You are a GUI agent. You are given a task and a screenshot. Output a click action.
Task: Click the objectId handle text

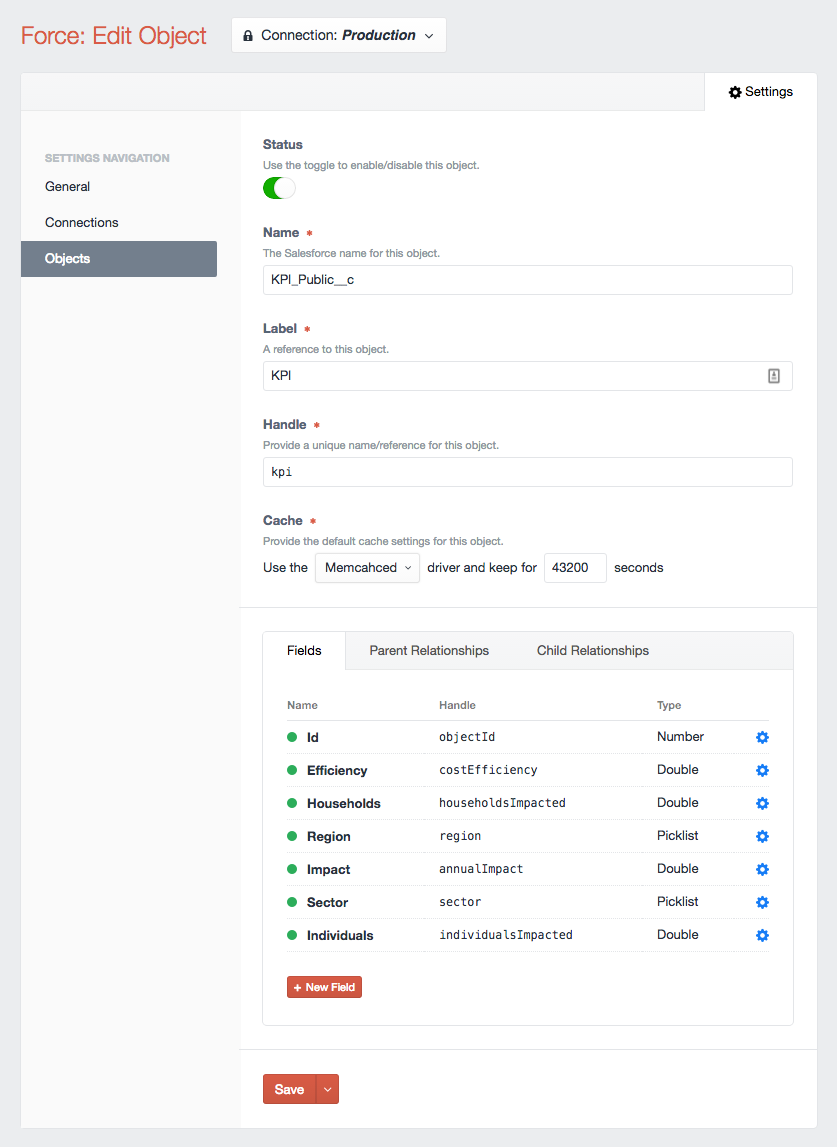pos(467,737)
